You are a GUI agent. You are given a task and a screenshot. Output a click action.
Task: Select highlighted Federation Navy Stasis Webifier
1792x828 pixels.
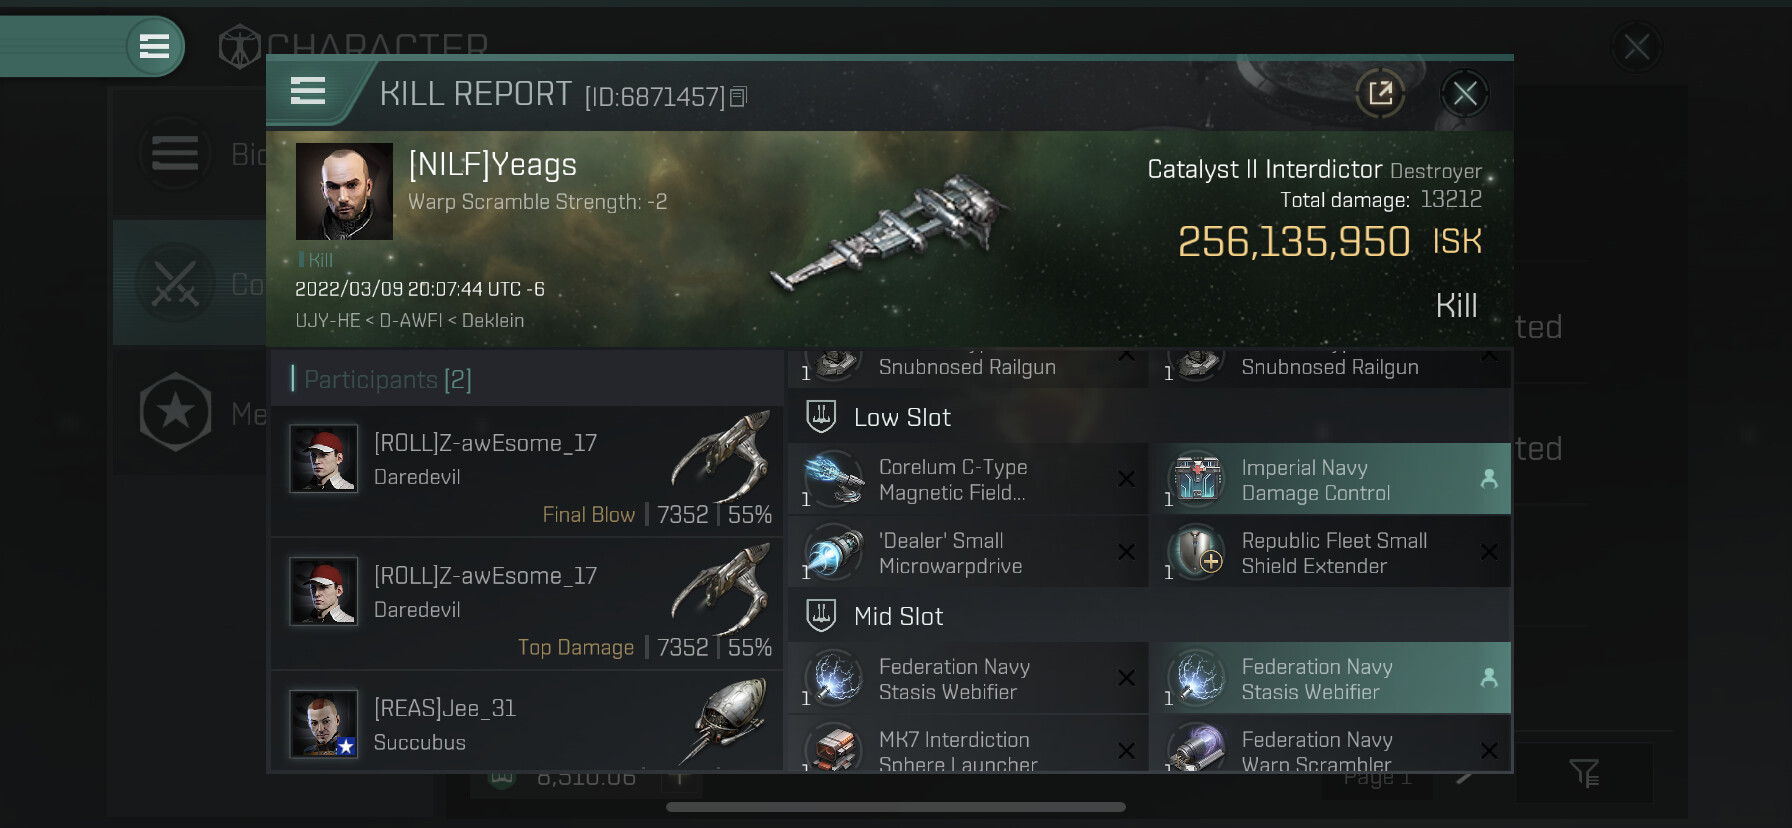(1330, 678)
